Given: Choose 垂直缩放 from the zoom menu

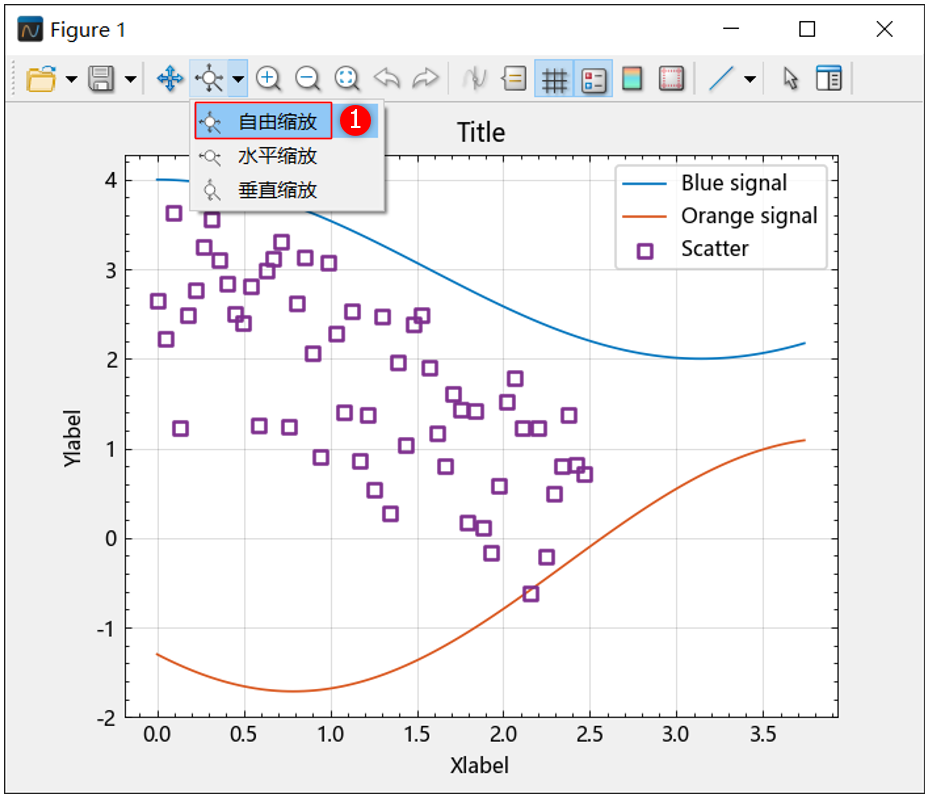Looking at the screenshot, I should [277, 190].
